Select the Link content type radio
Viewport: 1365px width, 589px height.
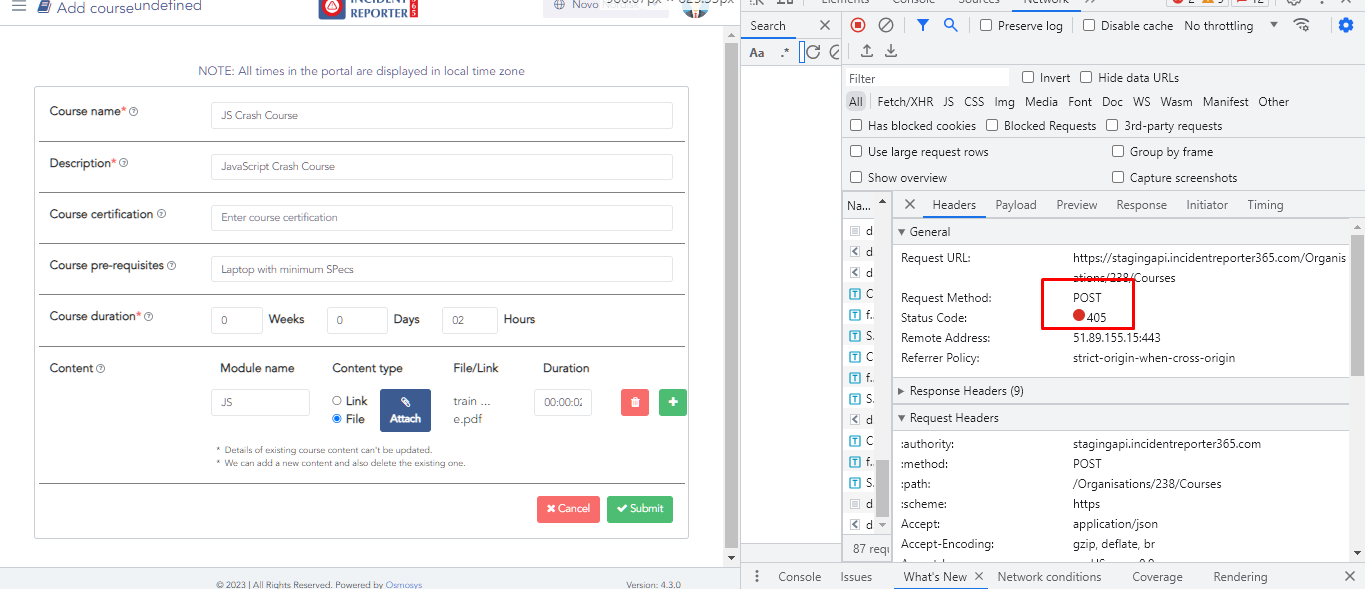tap(338, 401)
